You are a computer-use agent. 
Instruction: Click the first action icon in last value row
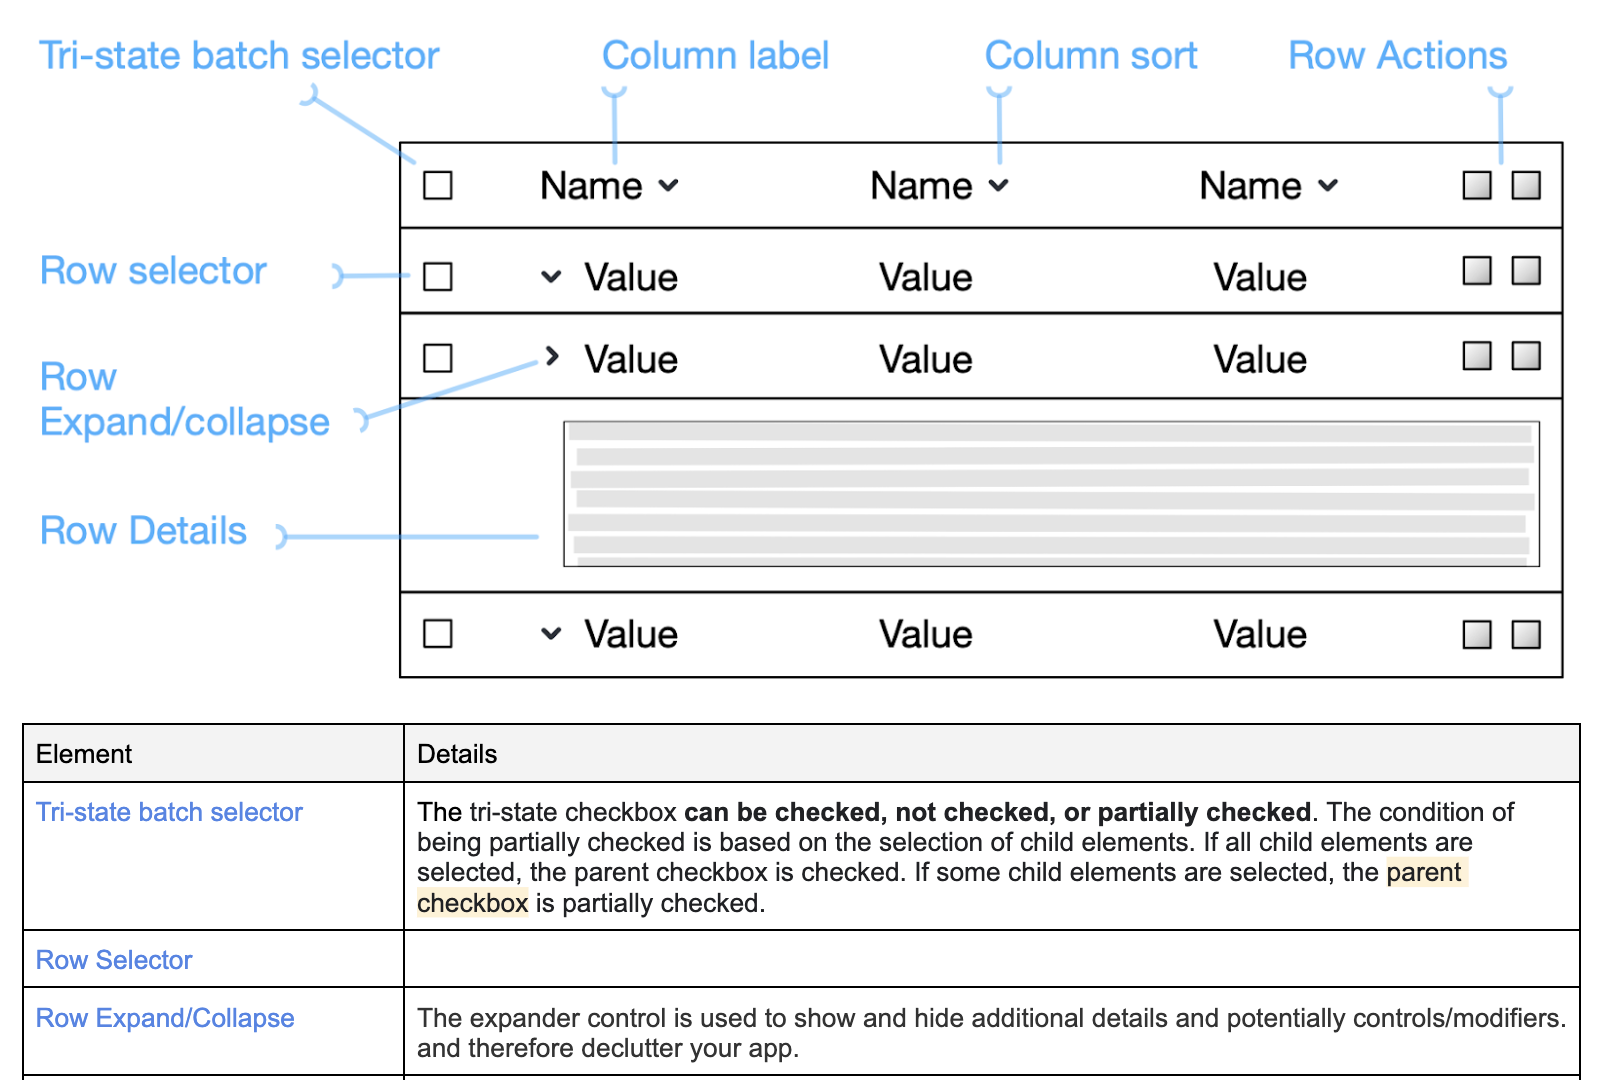1476,634
